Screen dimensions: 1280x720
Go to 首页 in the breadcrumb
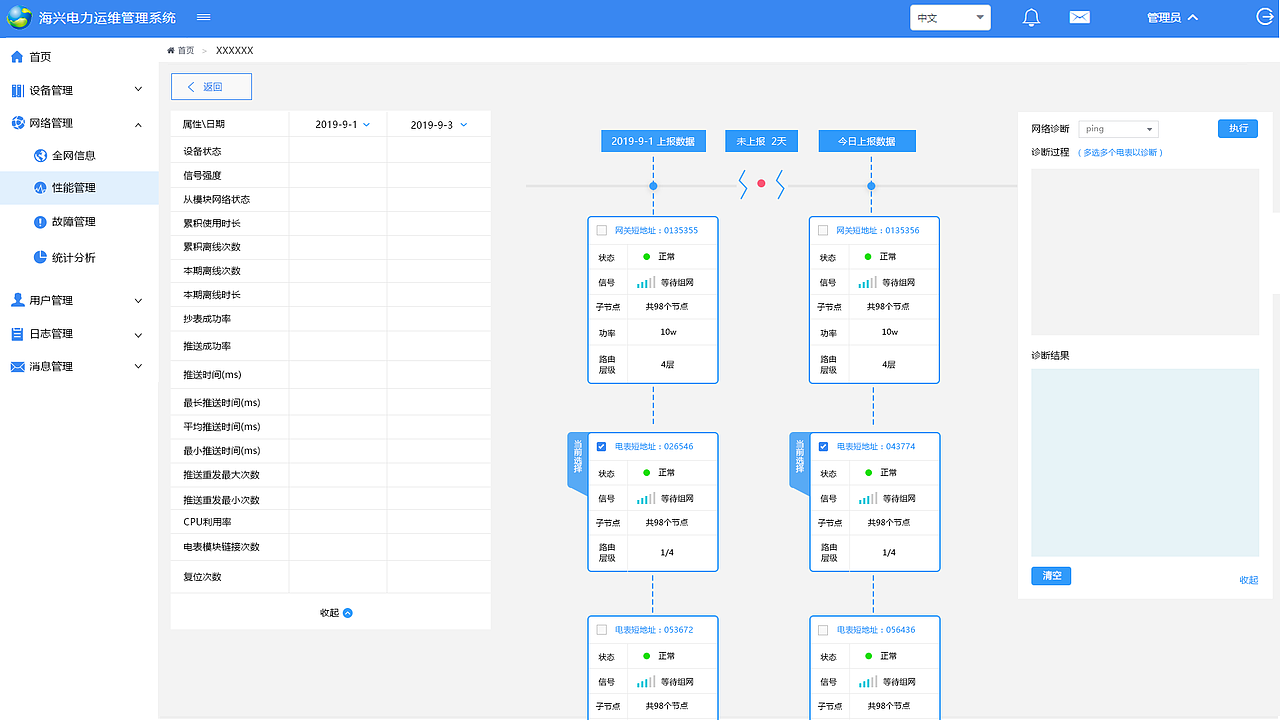point(181,50)
